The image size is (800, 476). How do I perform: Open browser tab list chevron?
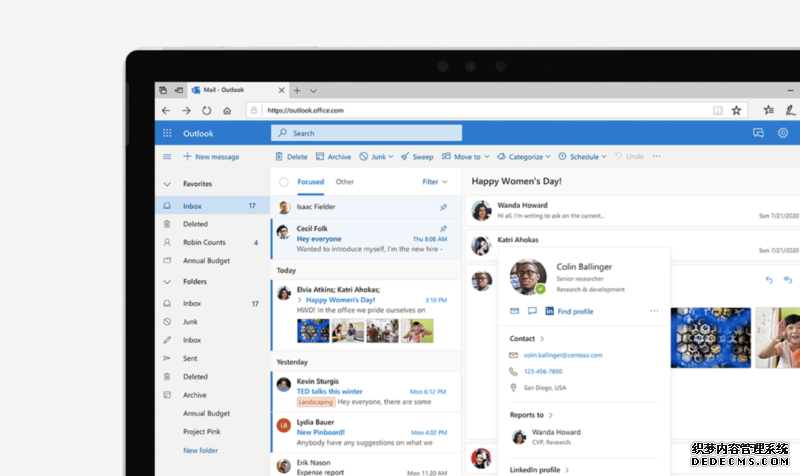[x=313, y=90]
